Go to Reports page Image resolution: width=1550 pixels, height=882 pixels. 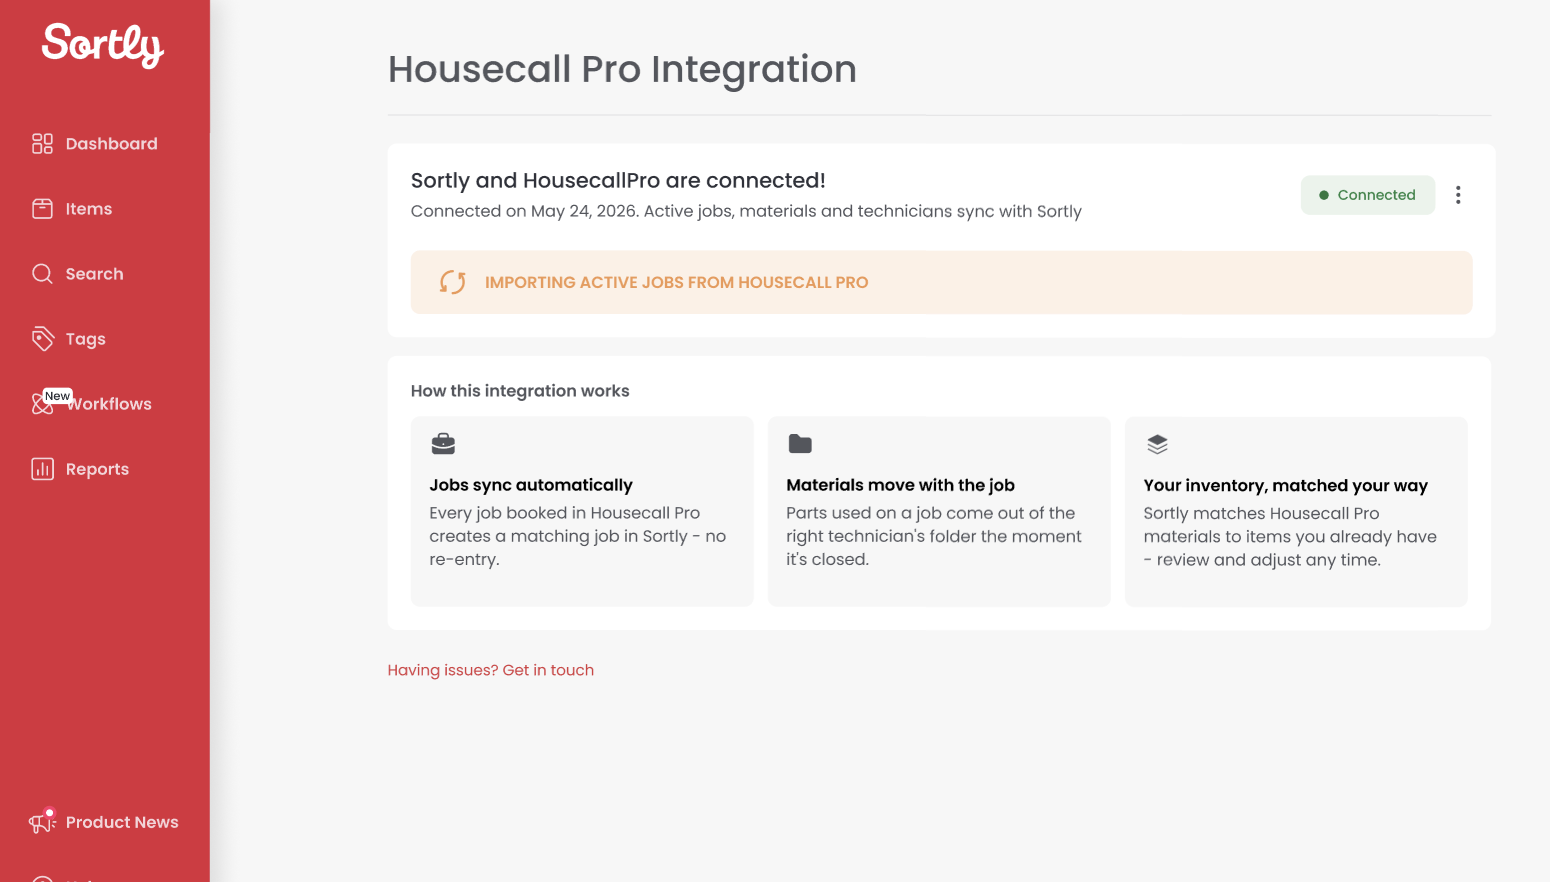point(97,469)
